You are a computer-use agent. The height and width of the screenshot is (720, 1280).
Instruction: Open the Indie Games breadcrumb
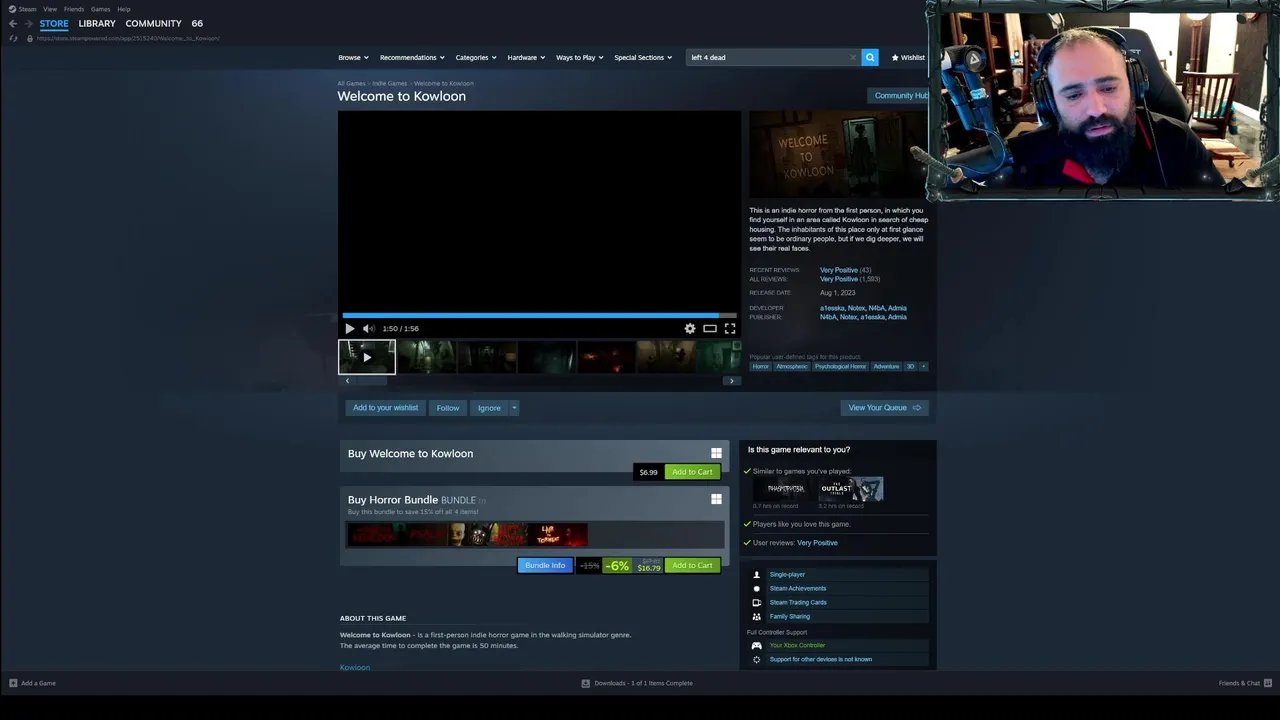point(390,83)
